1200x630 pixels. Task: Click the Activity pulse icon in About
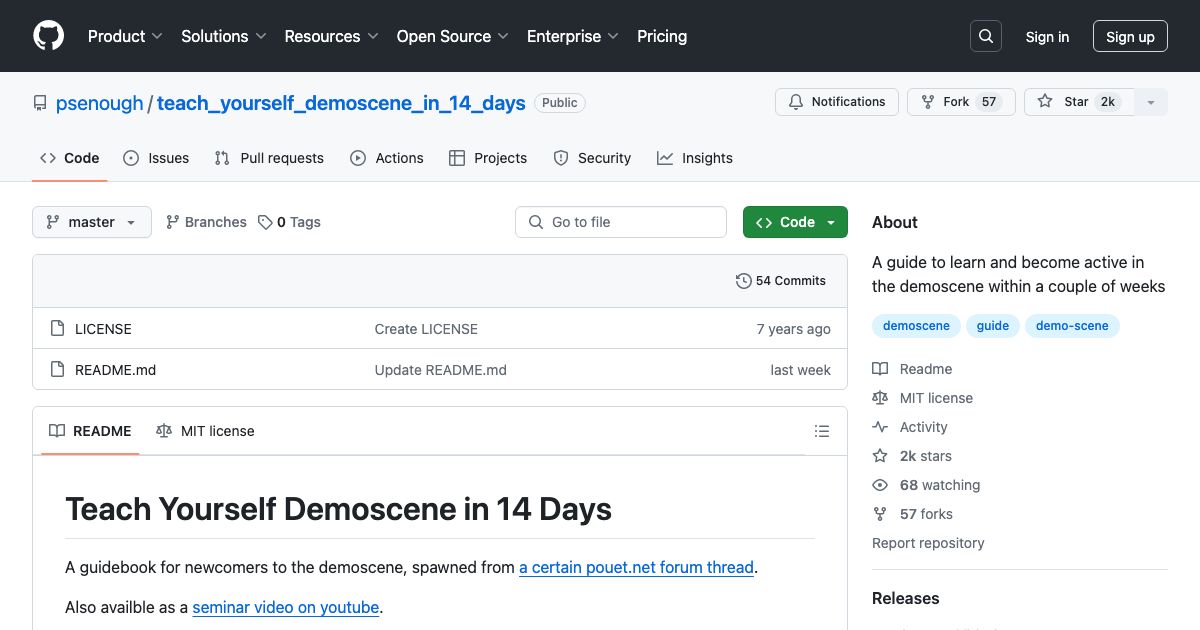pyautogui.click(x=880, y=427)
